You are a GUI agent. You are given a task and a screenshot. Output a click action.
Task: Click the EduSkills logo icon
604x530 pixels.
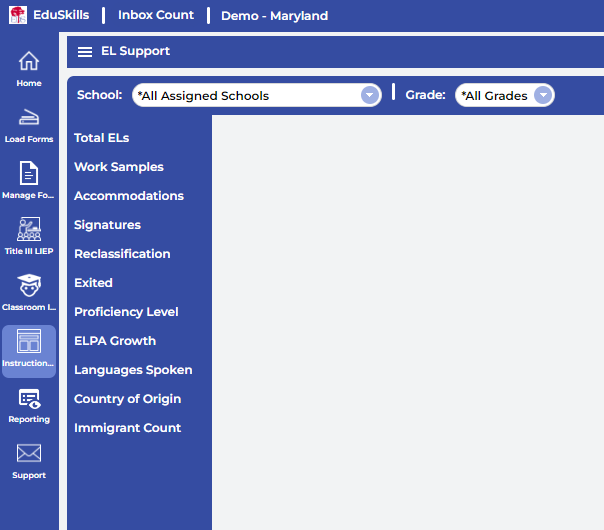(17, 15)
